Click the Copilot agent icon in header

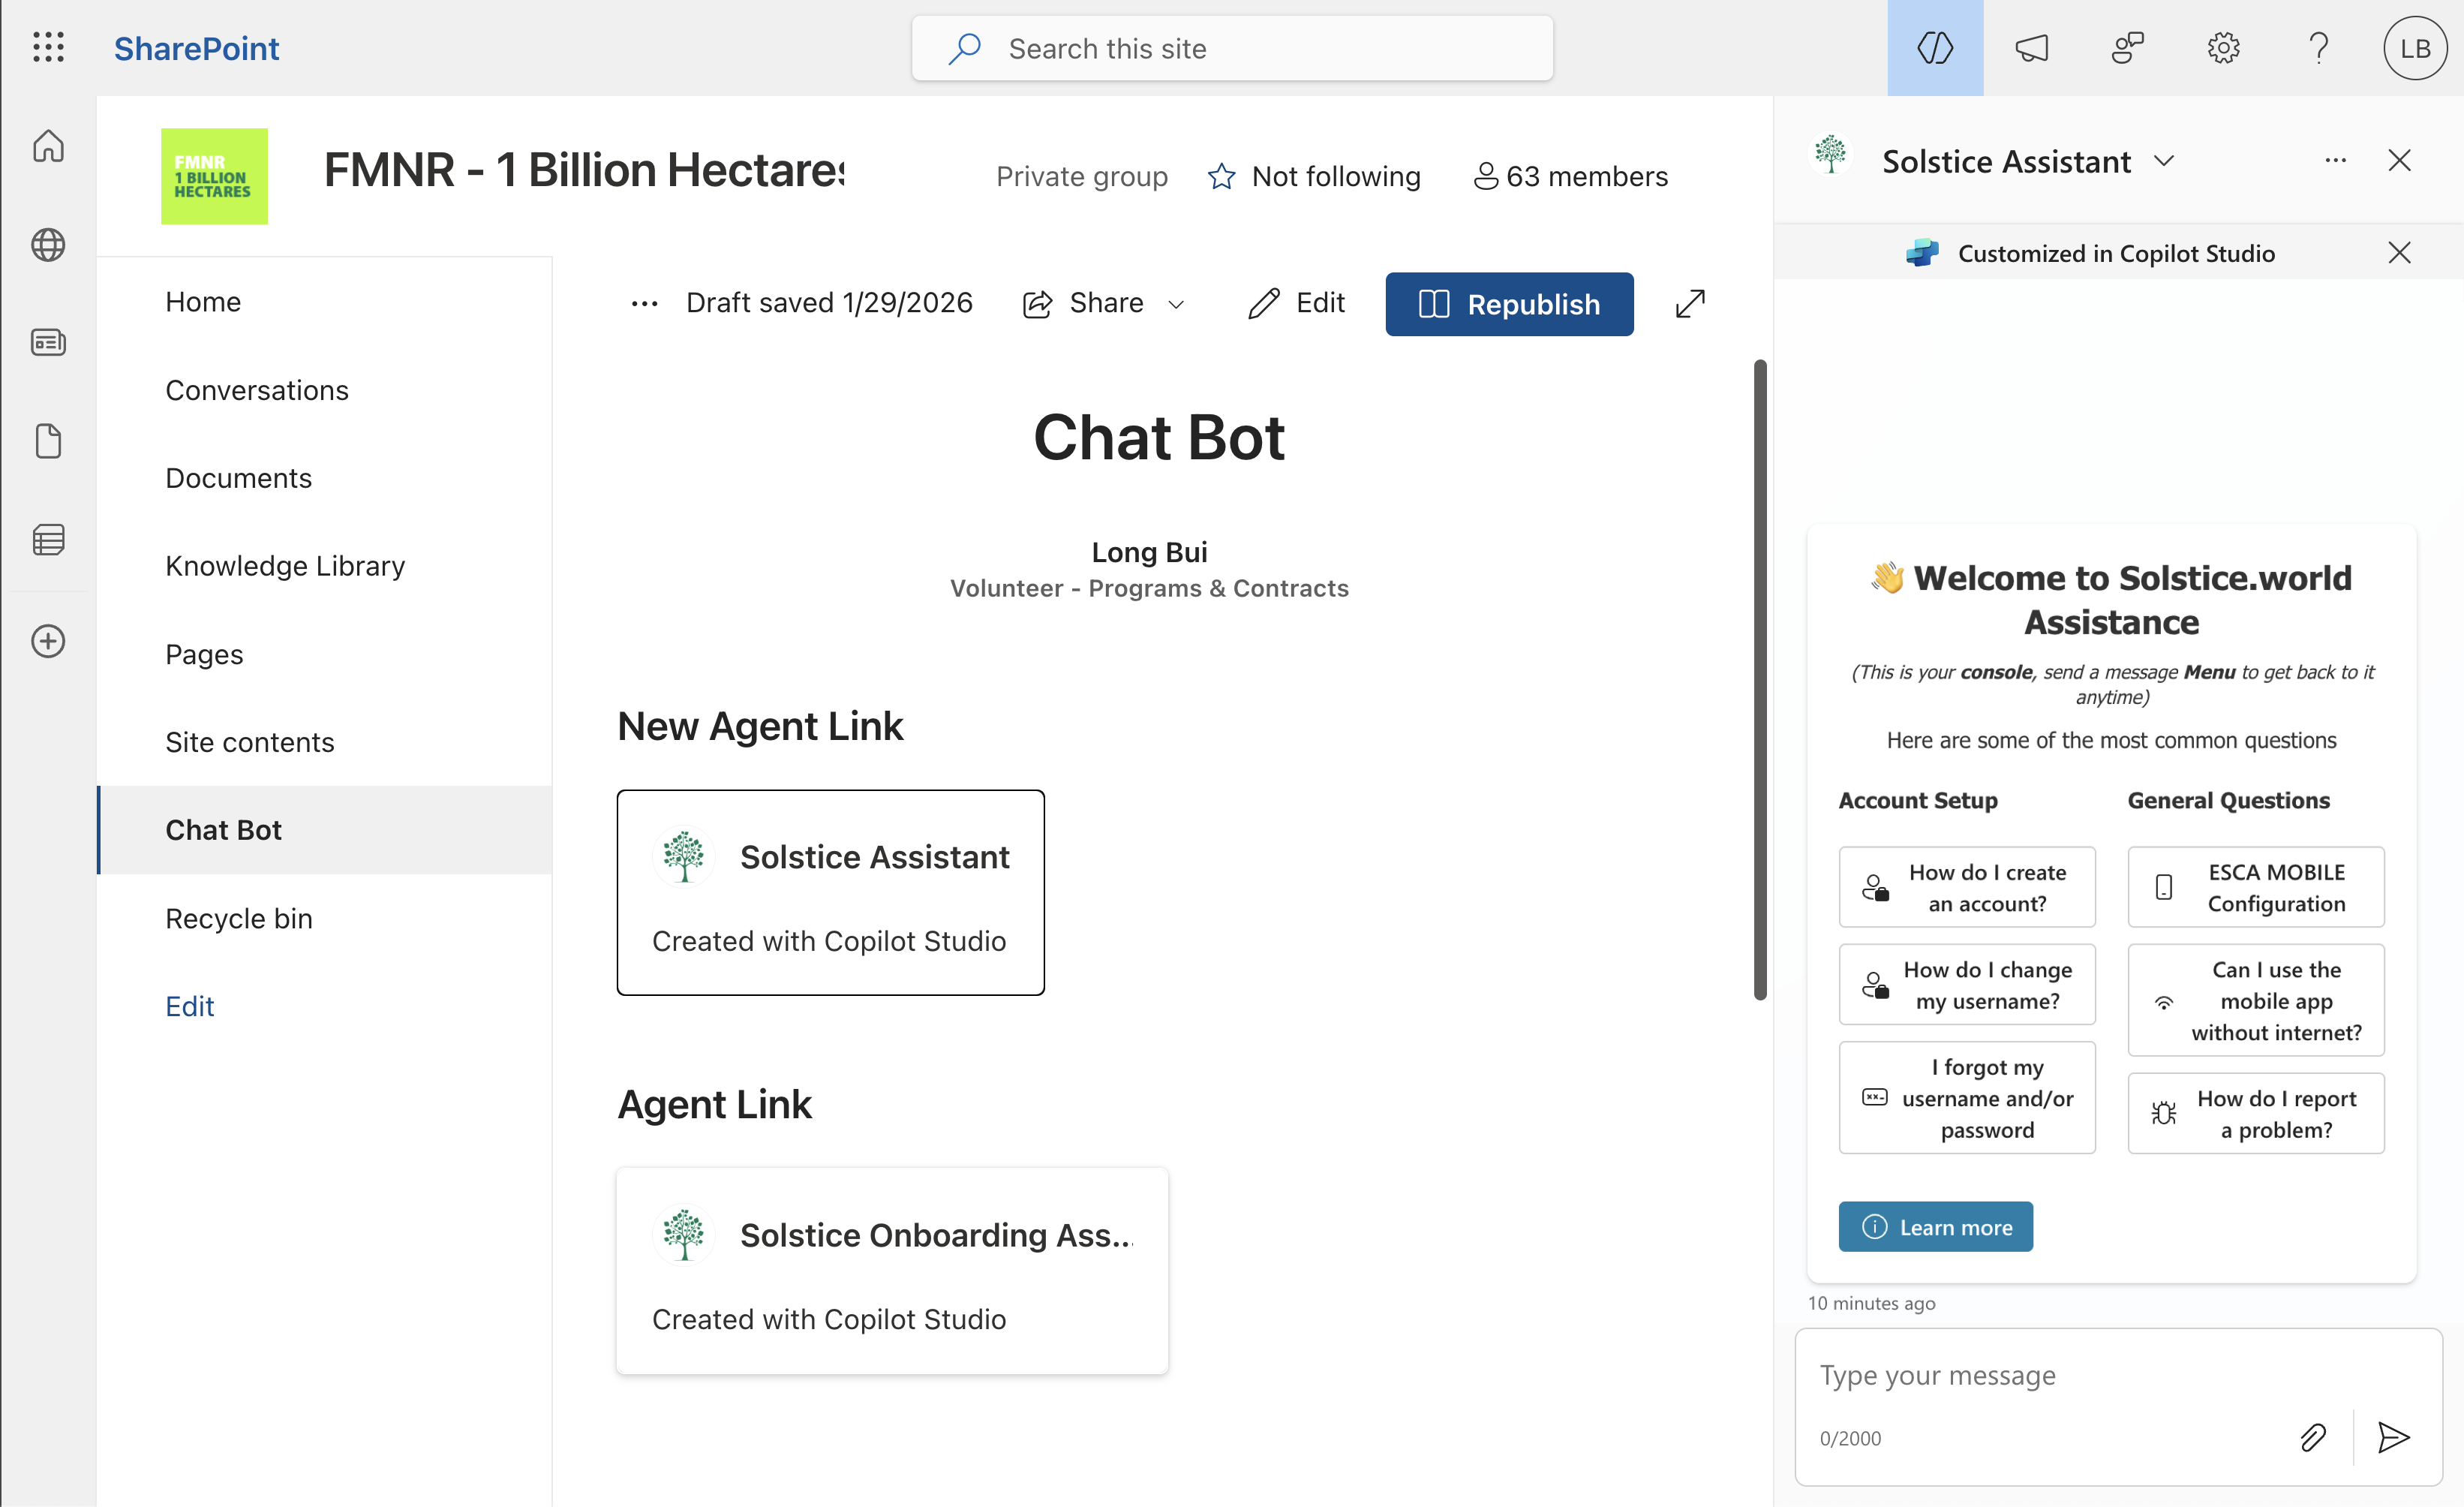pos(1934,47)
